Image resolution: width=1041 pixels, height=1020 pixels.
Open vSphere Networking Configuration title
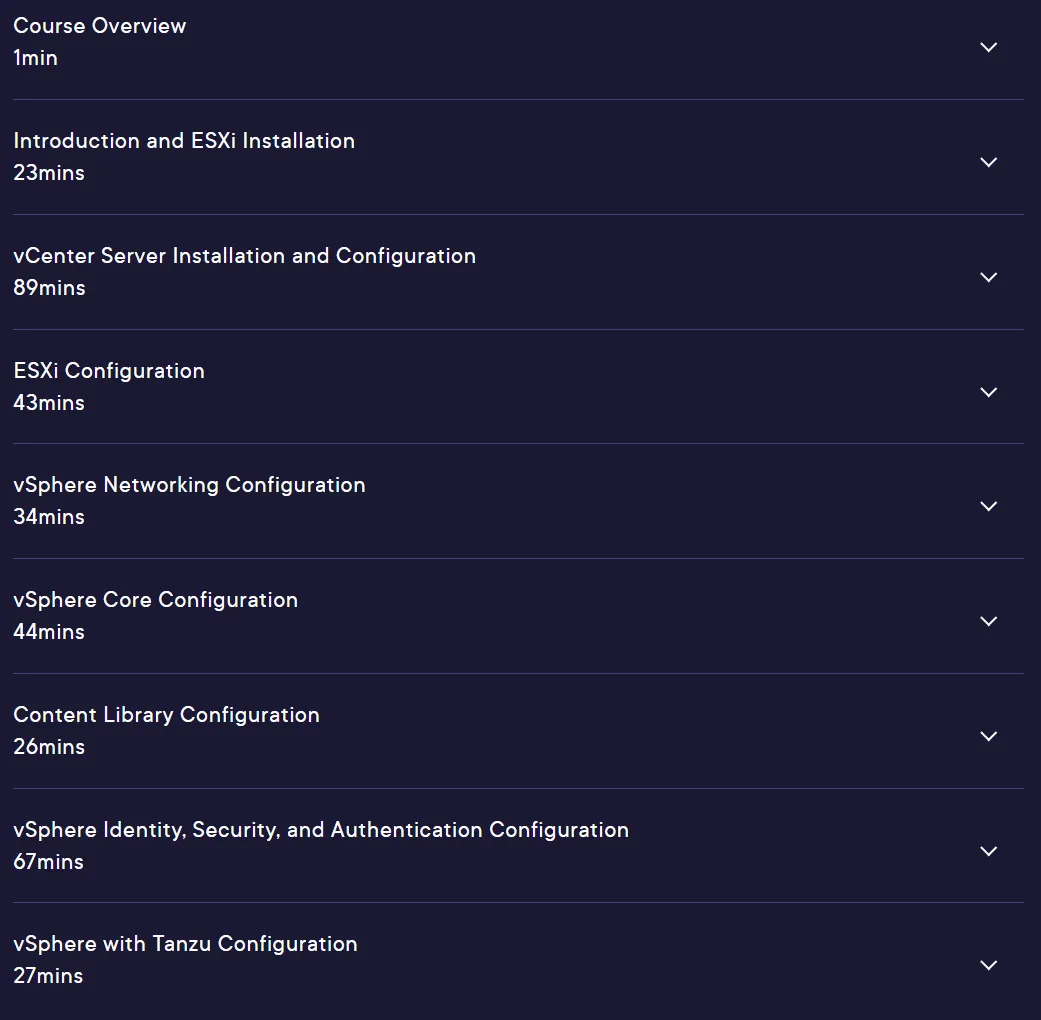[189, 485]
